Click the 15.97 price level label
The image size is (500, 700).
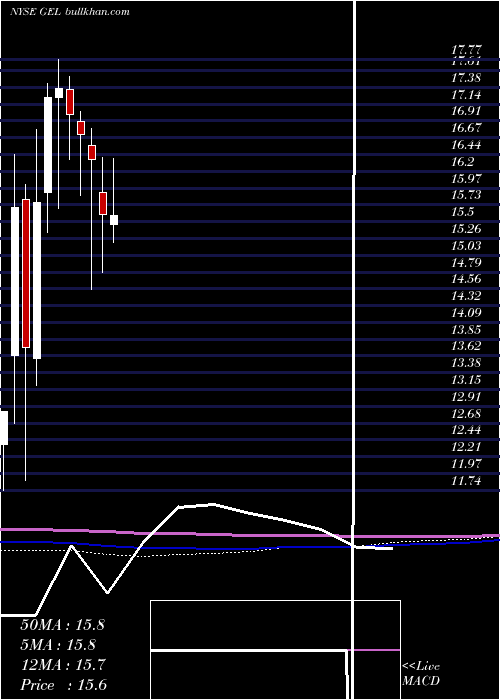tap(466, 178)
